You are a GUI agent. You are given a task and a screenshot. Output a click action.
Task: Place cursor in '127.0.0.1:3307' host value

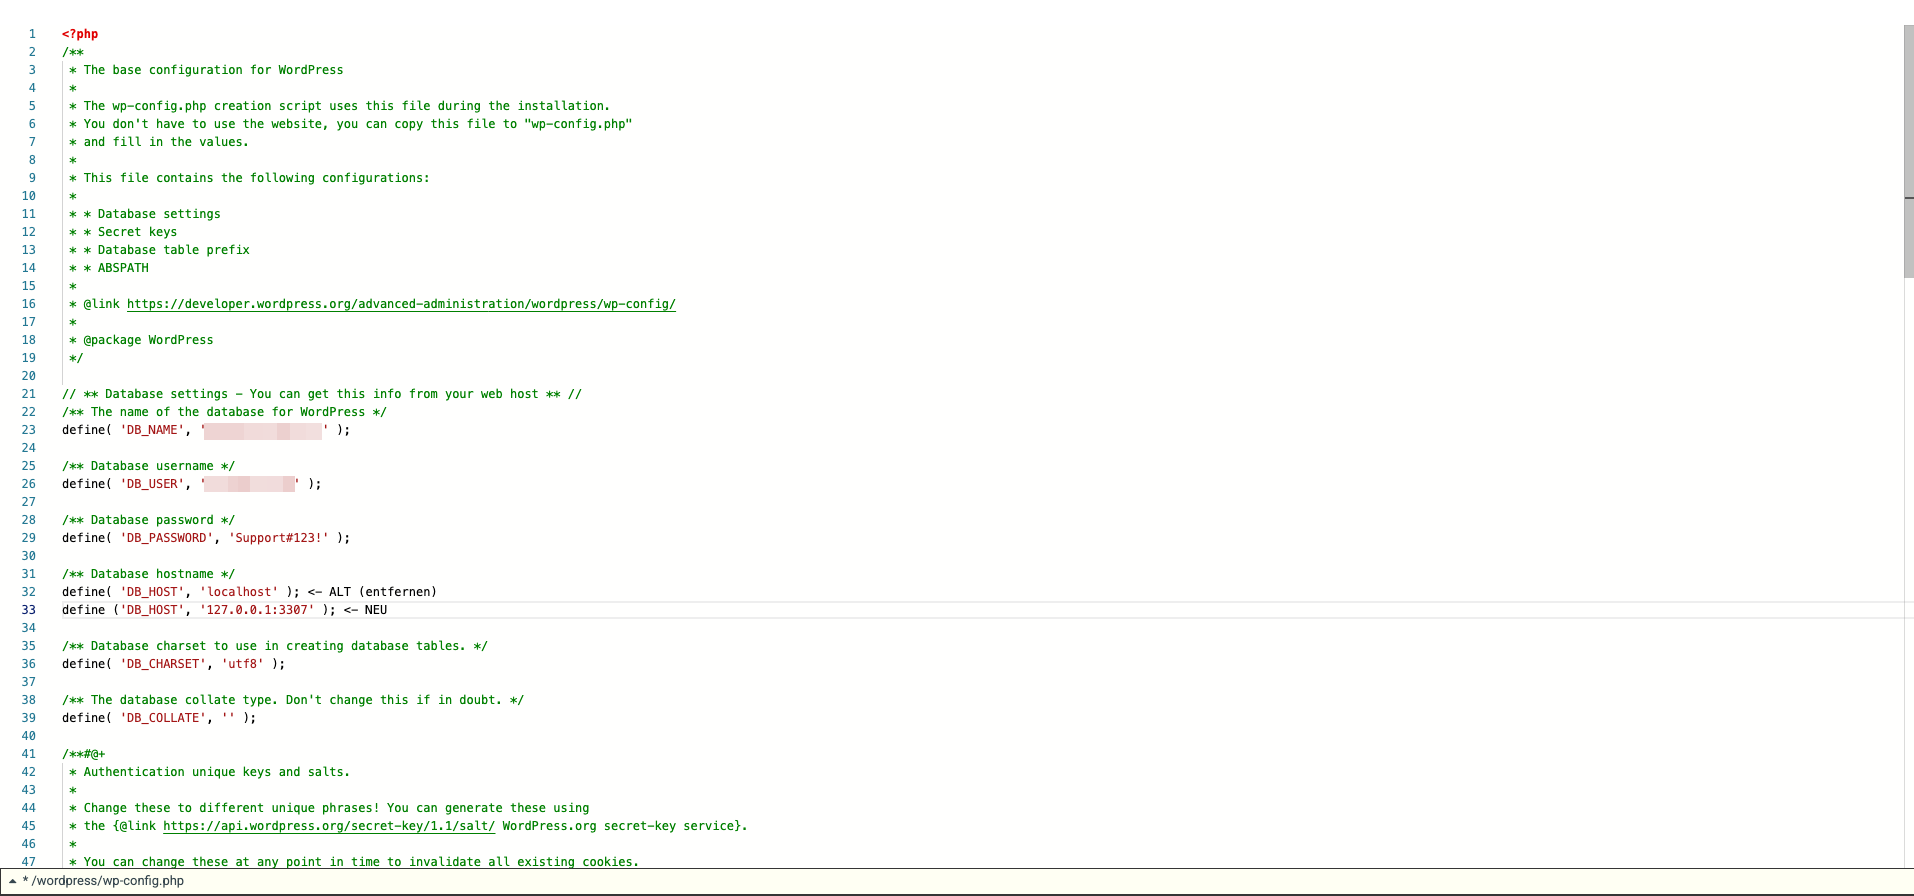coord(257,610)
